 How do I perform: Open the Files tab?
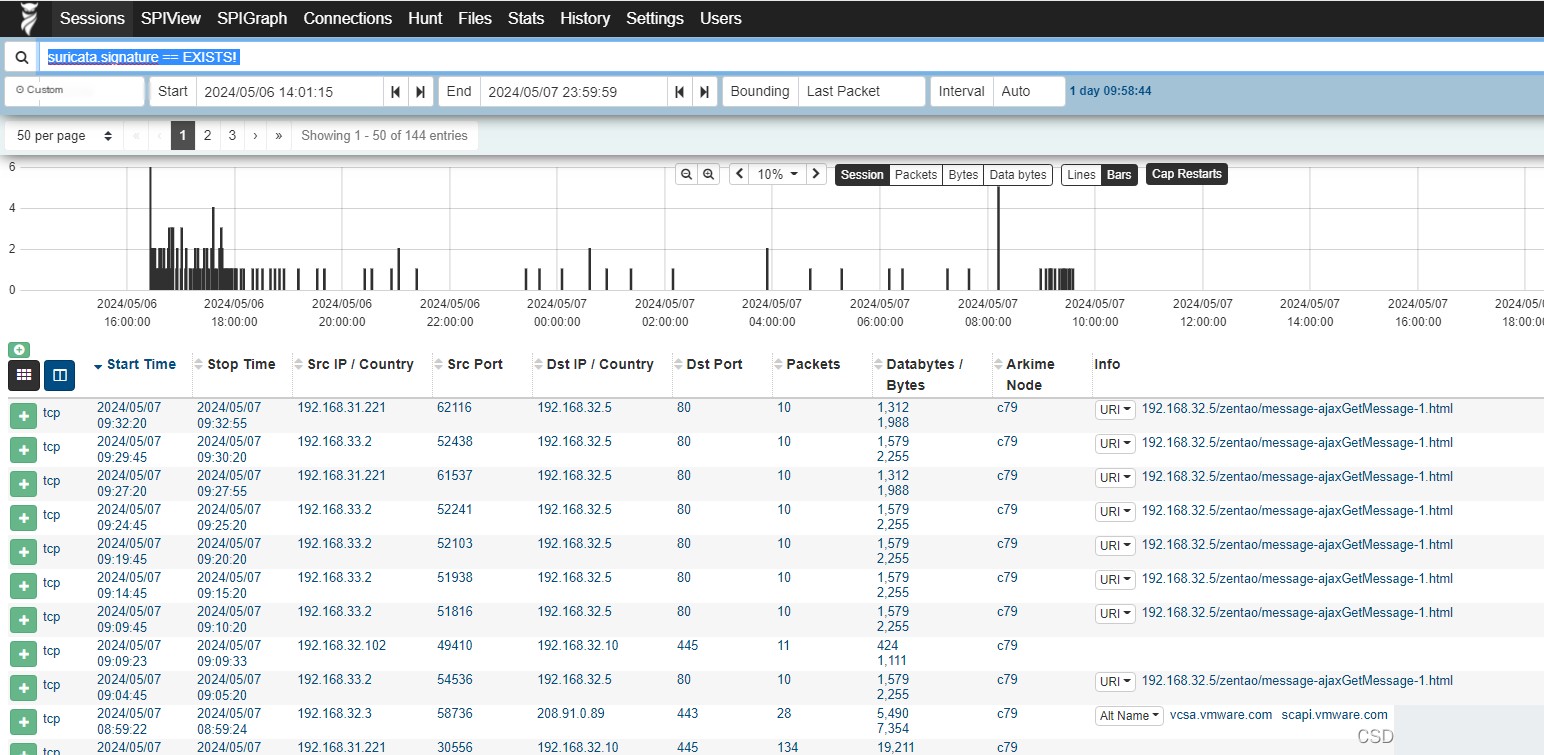click(x=475, y=18)
